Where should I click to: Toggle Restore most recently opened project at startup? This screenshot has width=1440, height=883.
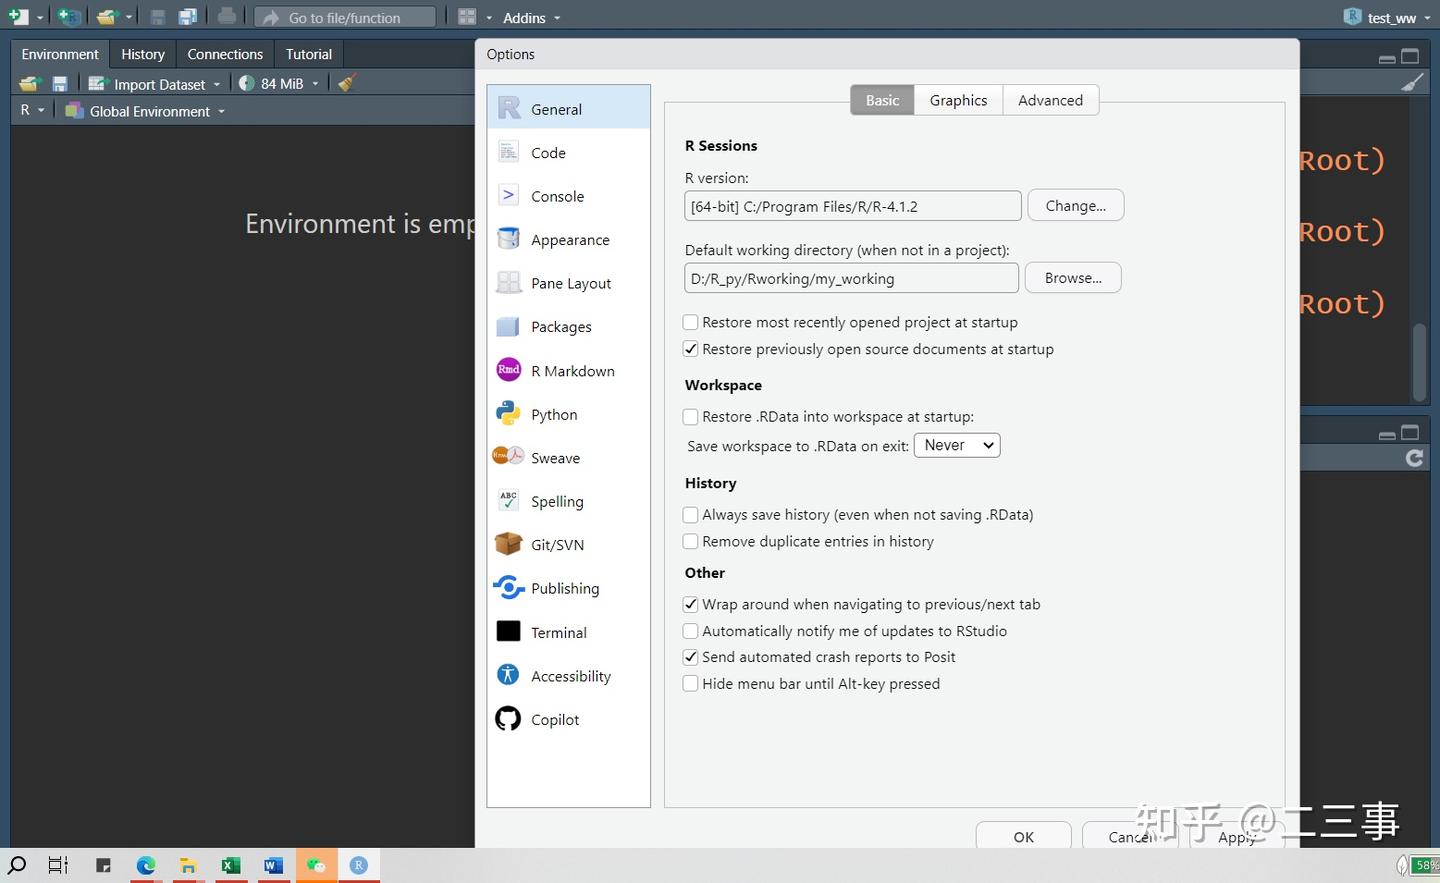pos(690,323)
